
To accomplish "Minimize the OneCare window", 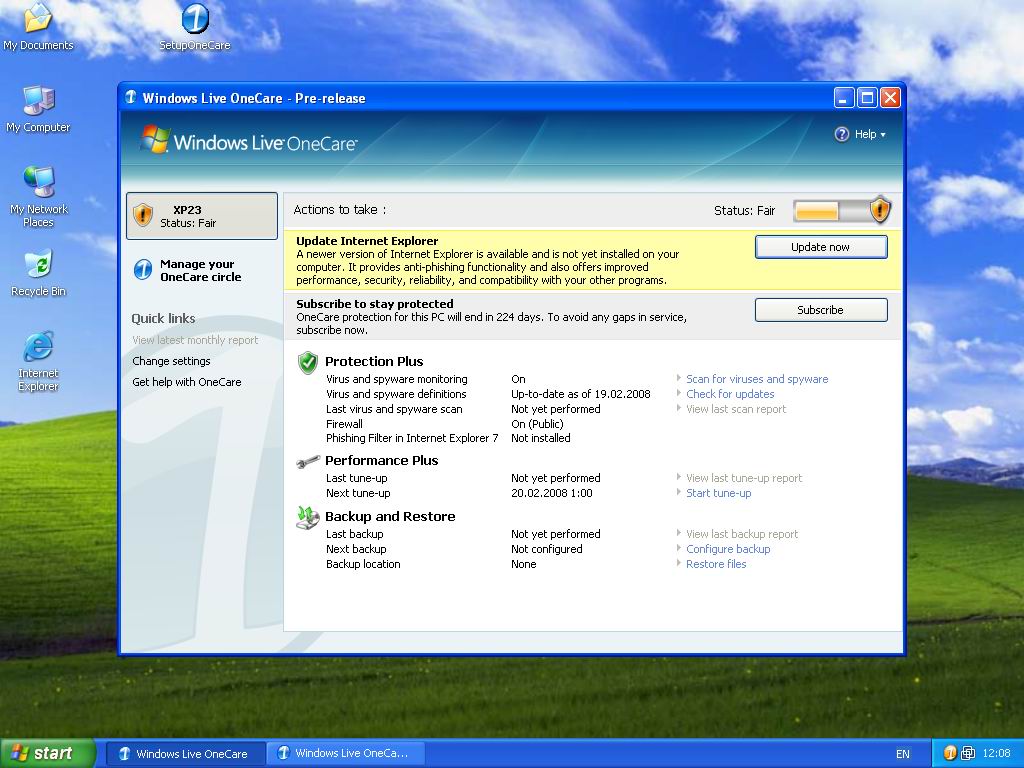I will (x=844, y=98).
